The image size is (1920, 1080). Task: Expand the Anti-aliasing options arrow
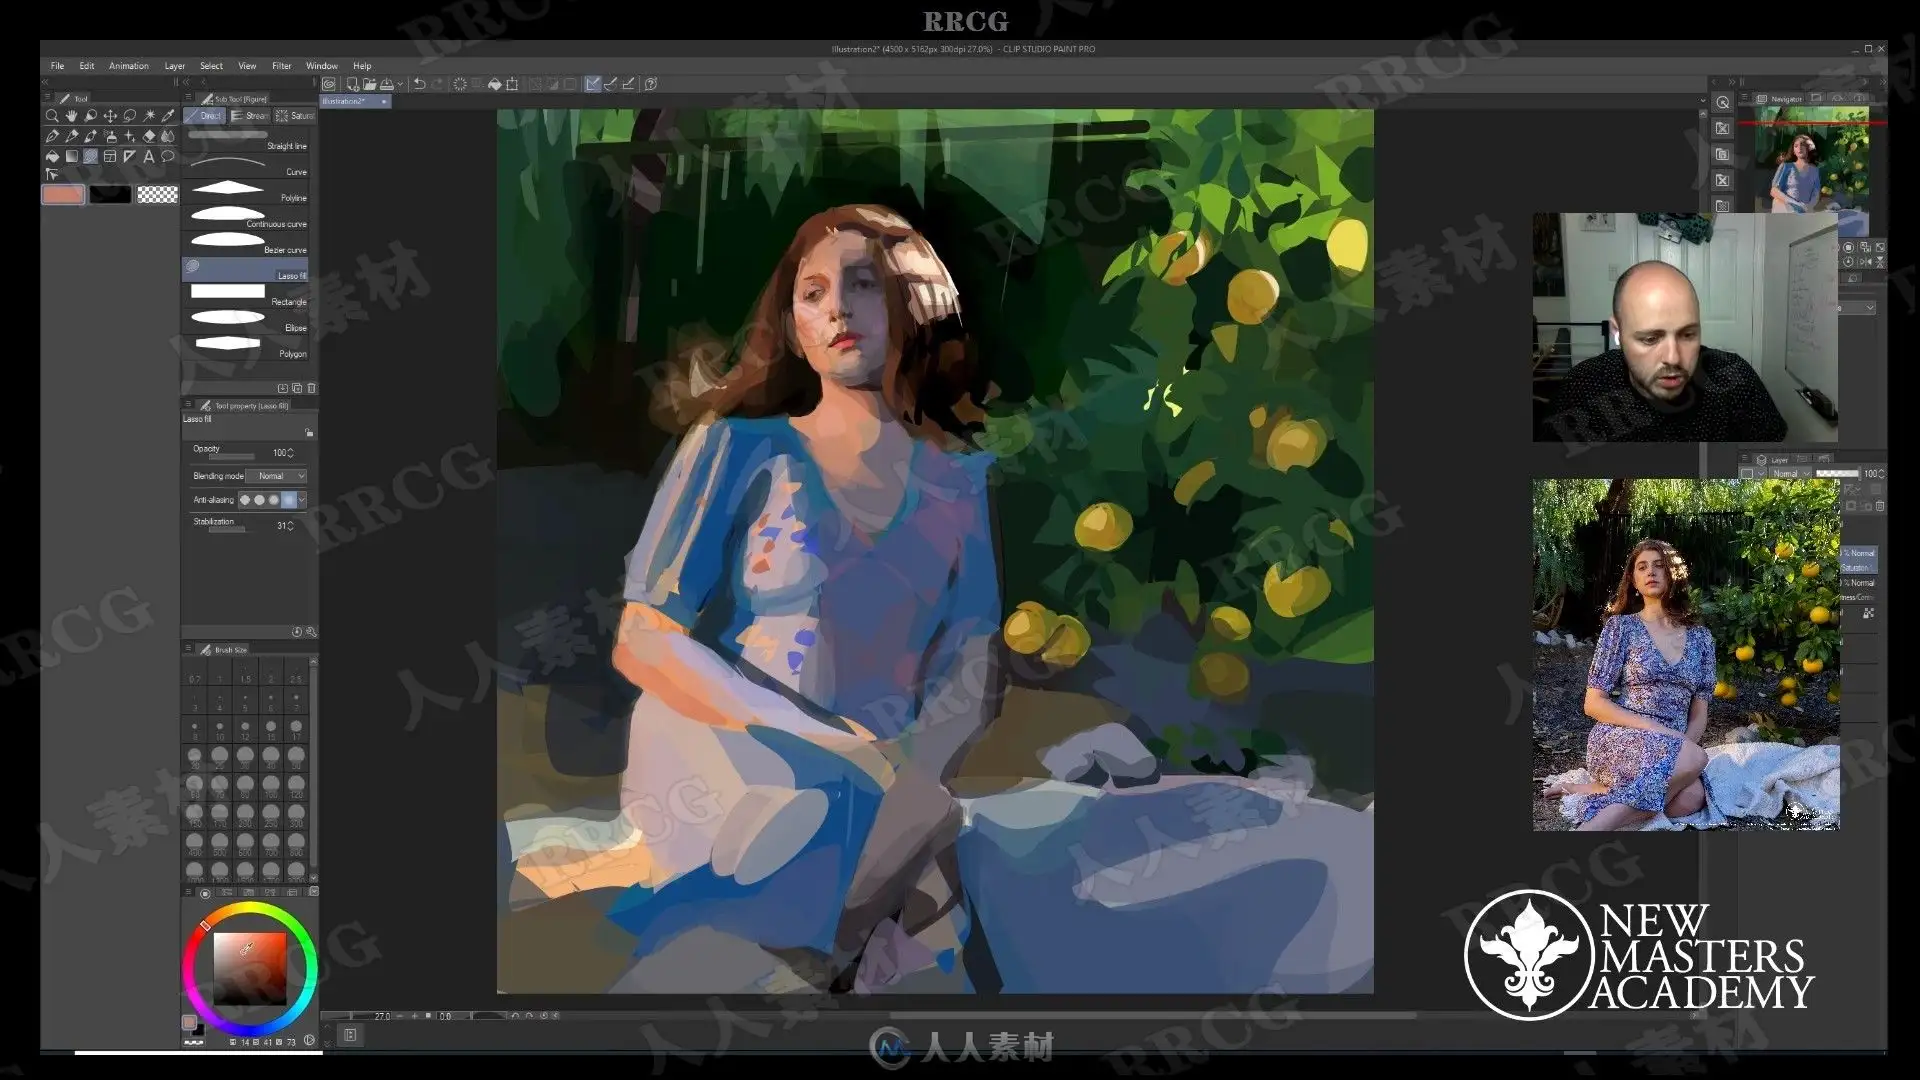[x=302, y=500]
